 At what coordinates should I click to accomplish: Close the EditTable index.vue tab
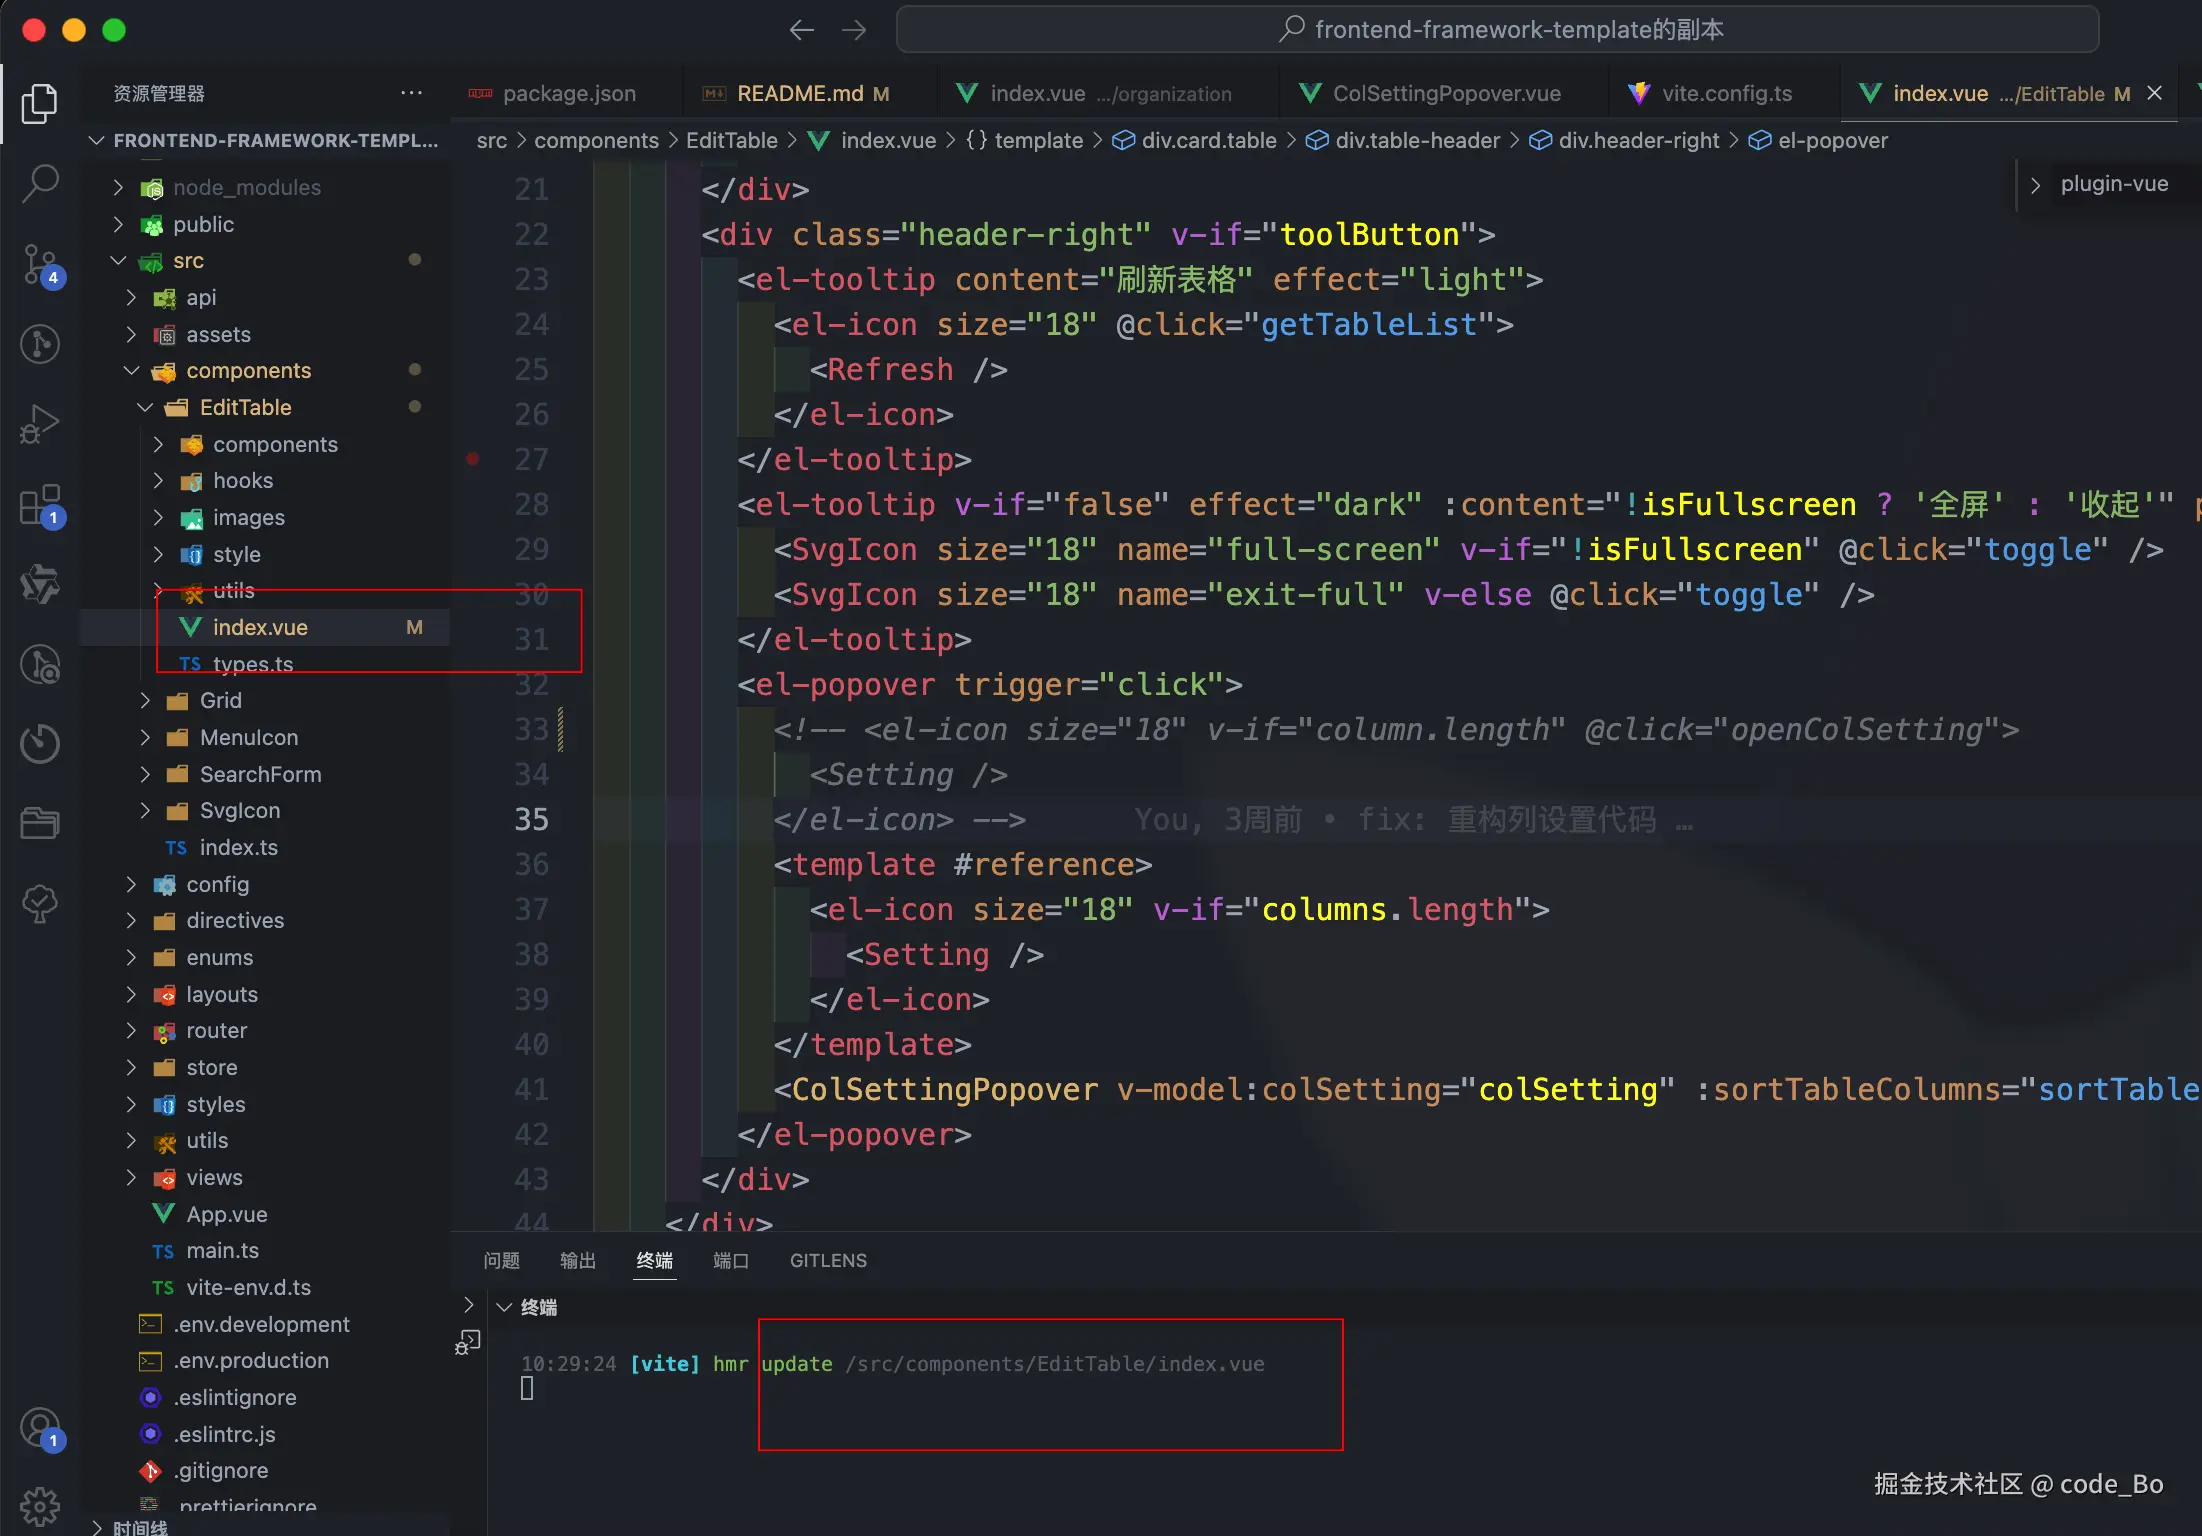pos(2154,93)
